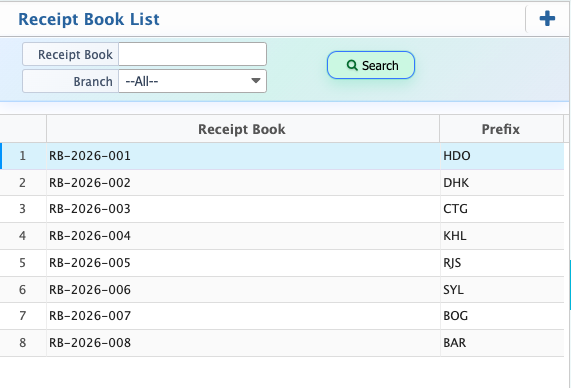Image resolution: width=571 pixels, height=388 pixels.
Task: Click the Search button
Action: click(371, 65)
